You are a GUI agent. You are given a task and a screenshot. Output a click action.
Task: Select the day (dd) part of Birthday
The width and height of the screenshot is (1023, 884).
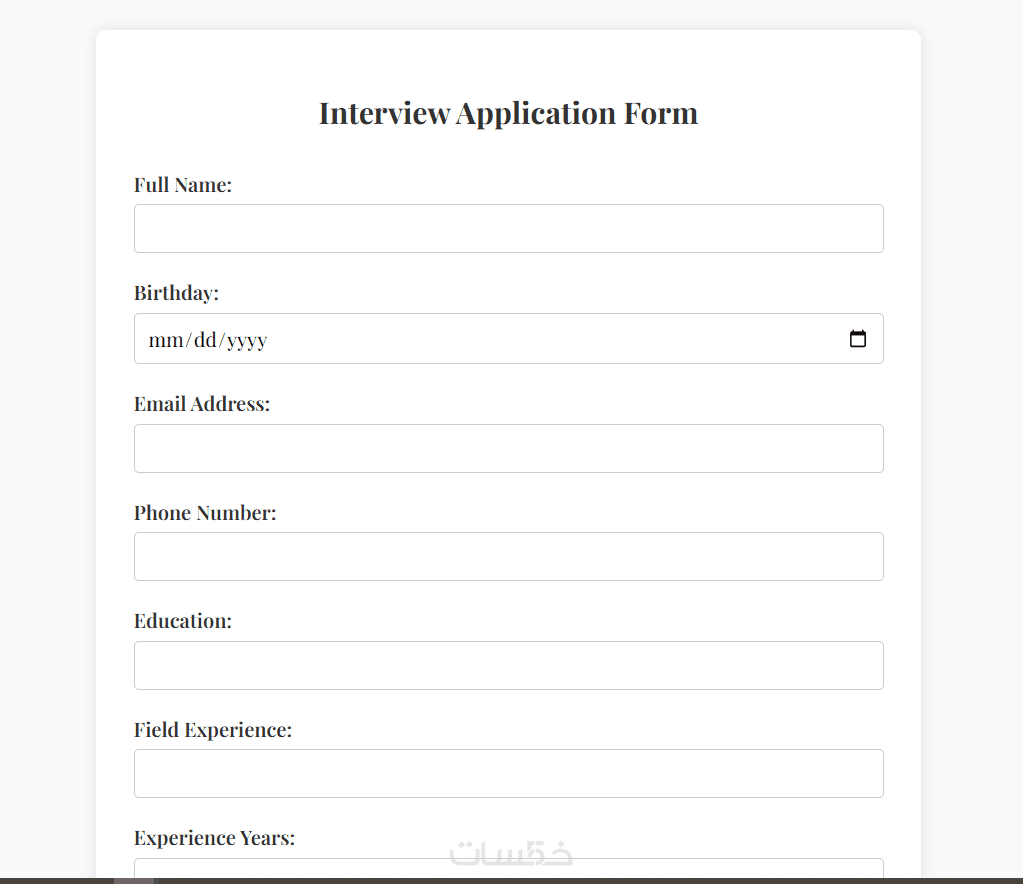(x=205, y=340)
